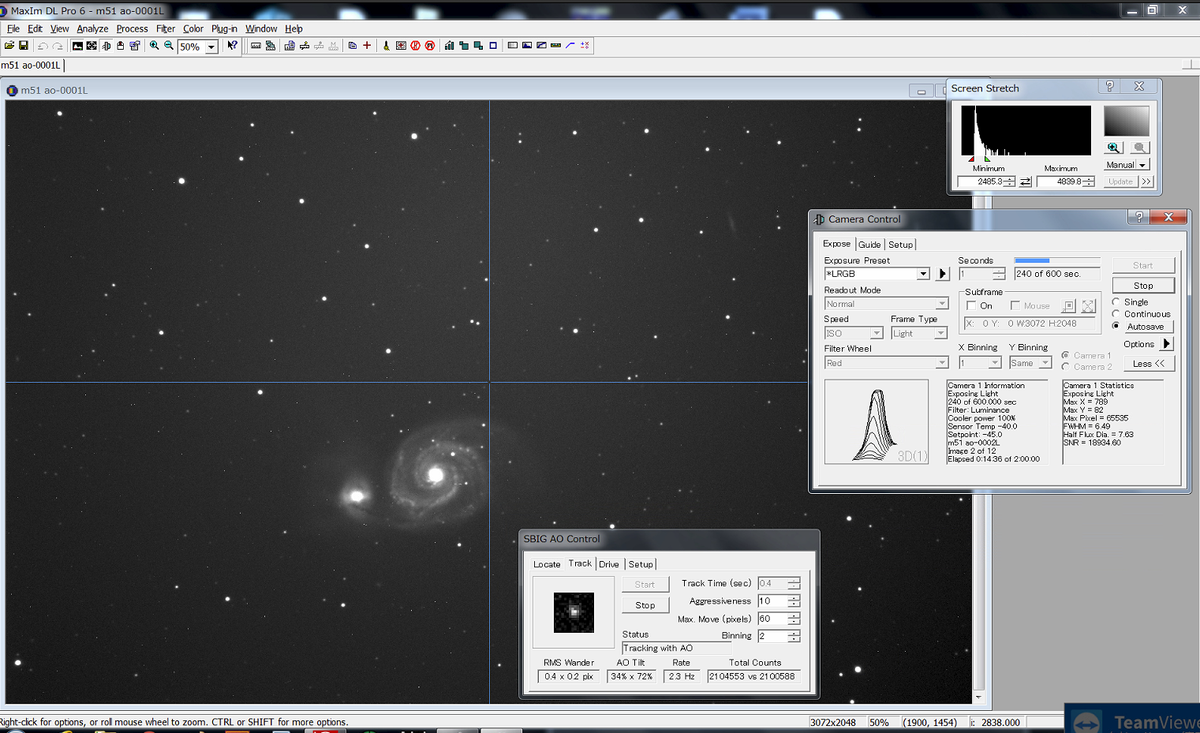The image size is (1200, 733).
Task: Click the blue curve line toolbar icon
Action: [x=570, y=46]
